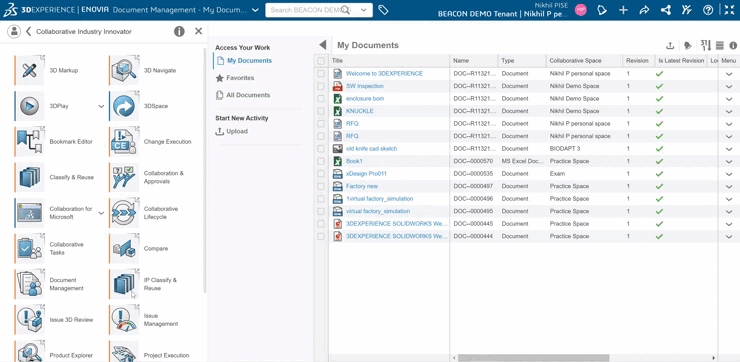Open the Issue Management app
The image size is (740, 362).
(x=124, y=320)
